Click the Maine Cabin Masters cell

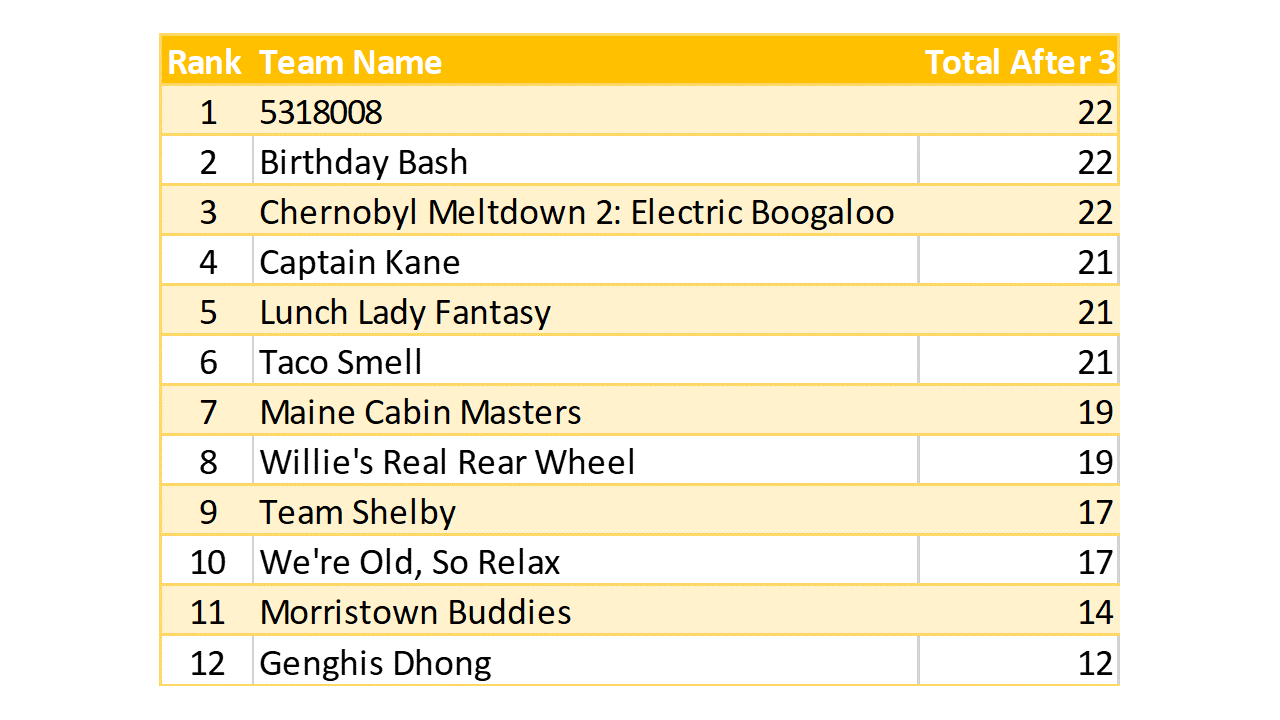(420, 412)
